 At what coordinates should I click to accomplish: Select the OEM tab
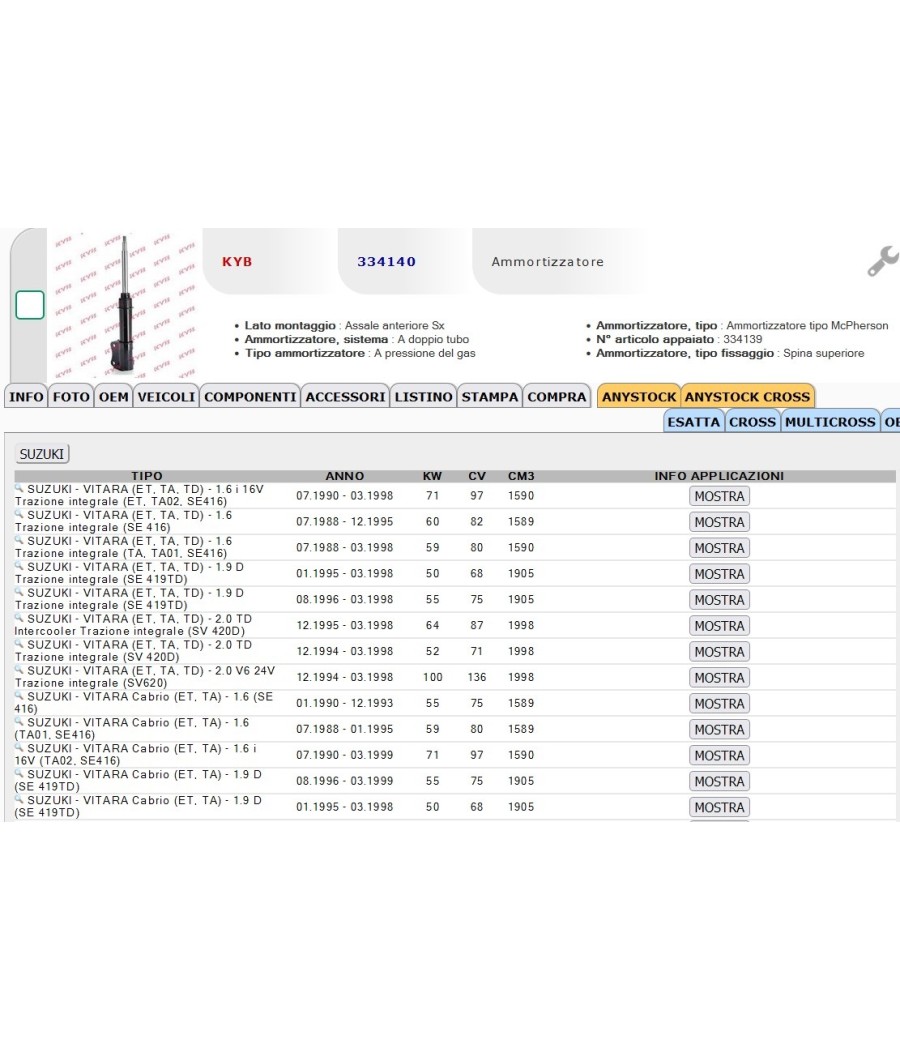[x=114, y=396]
